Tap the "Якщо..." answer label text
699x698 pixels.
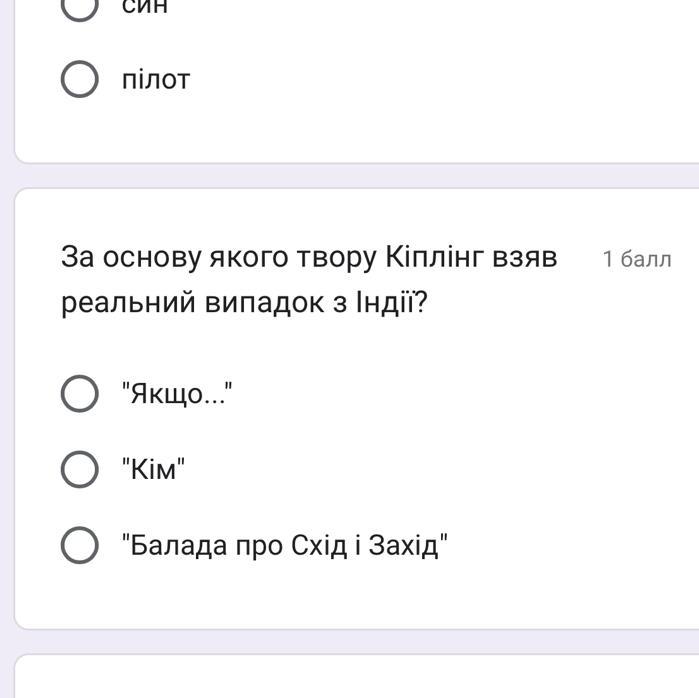(x=177, y=395)
